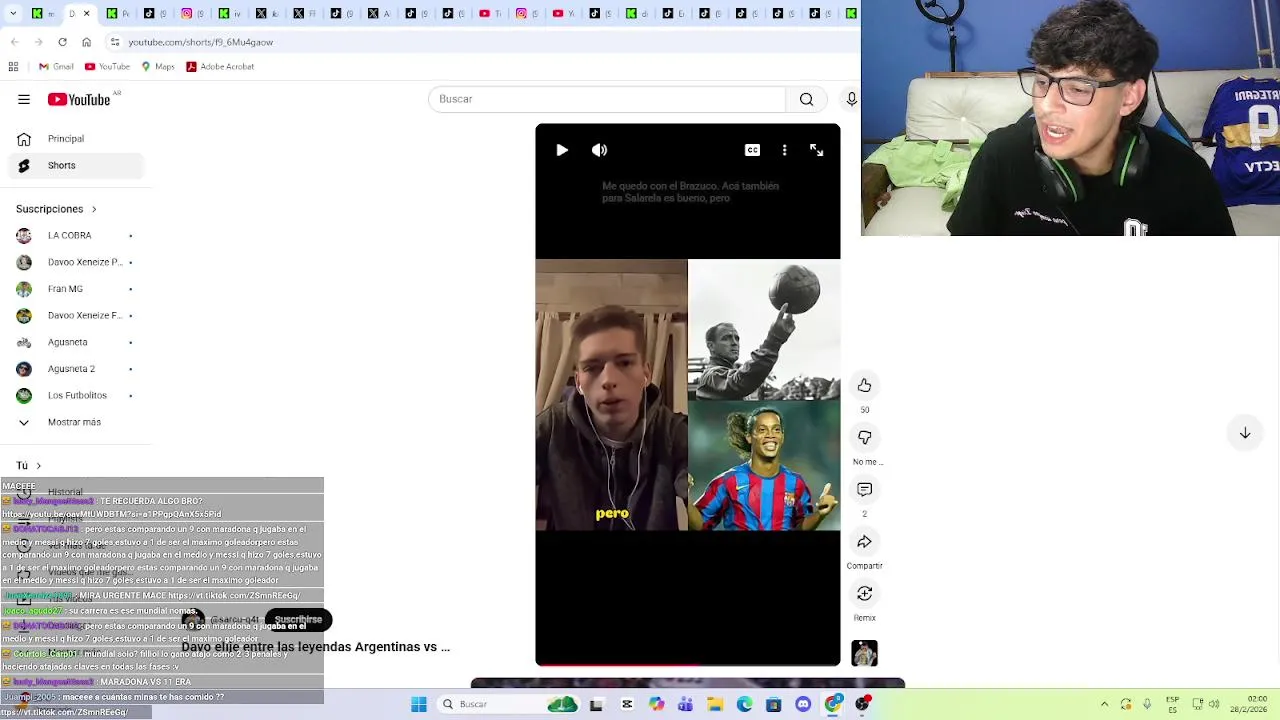Open Microsoft Edge from taskbar
The height and width of the screenshot is (720, 1280).
click(x=744, y=704)
